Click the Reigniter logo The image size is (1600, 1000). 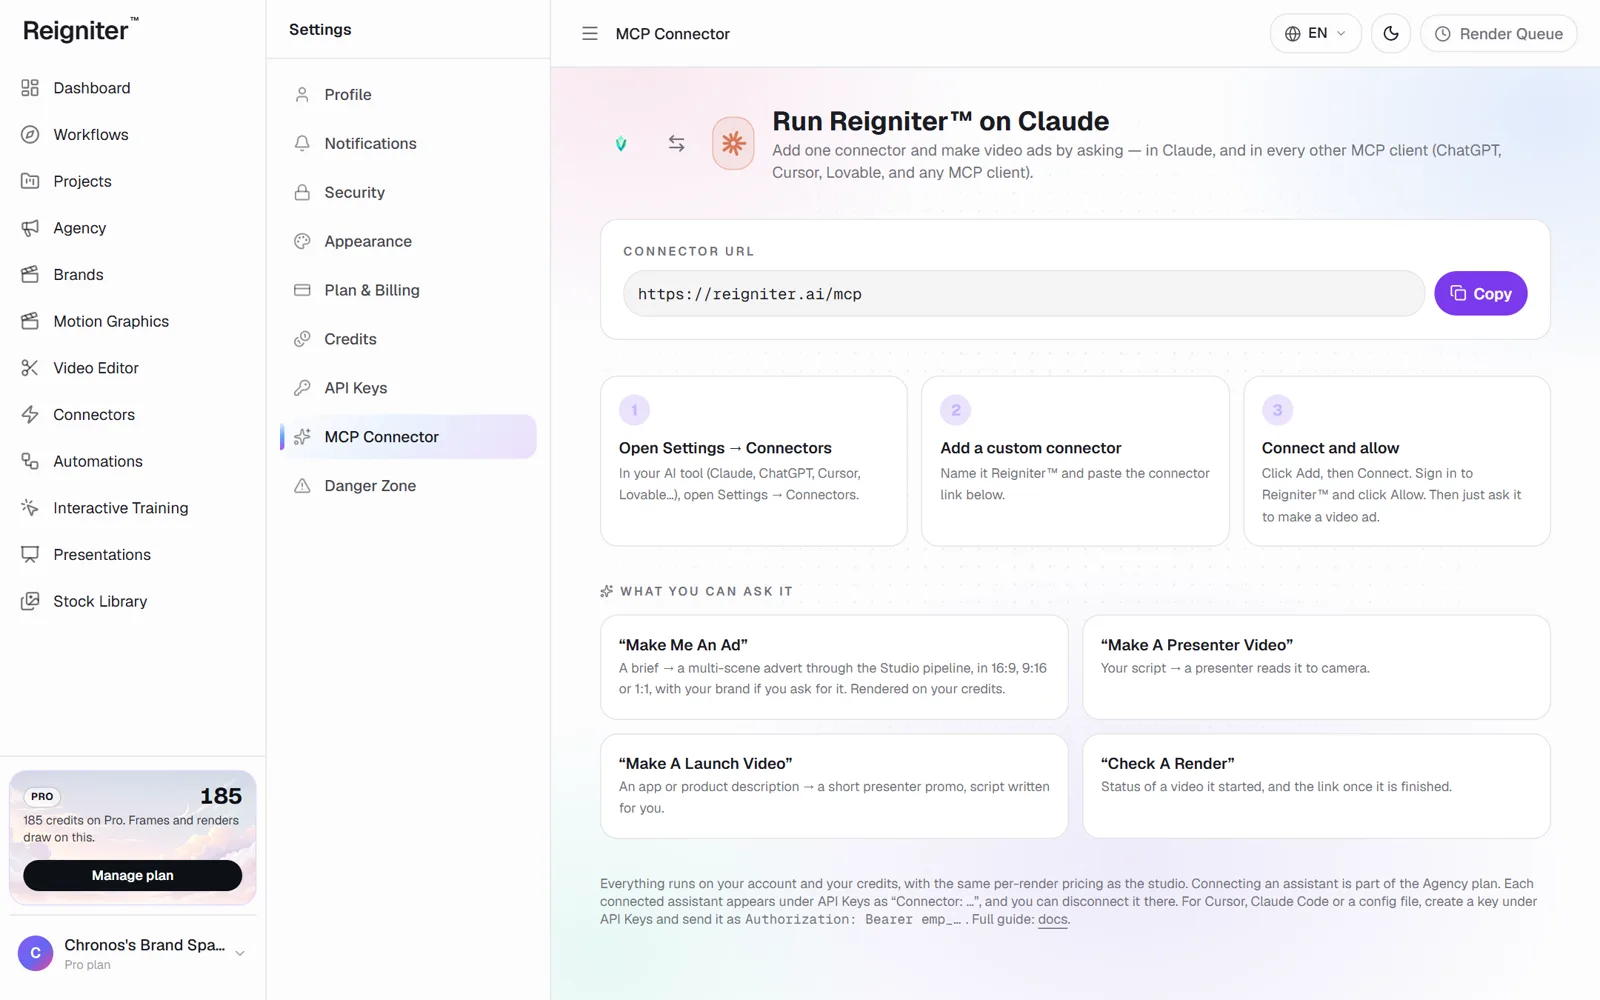pyautogui.click(x=81, y=30)
